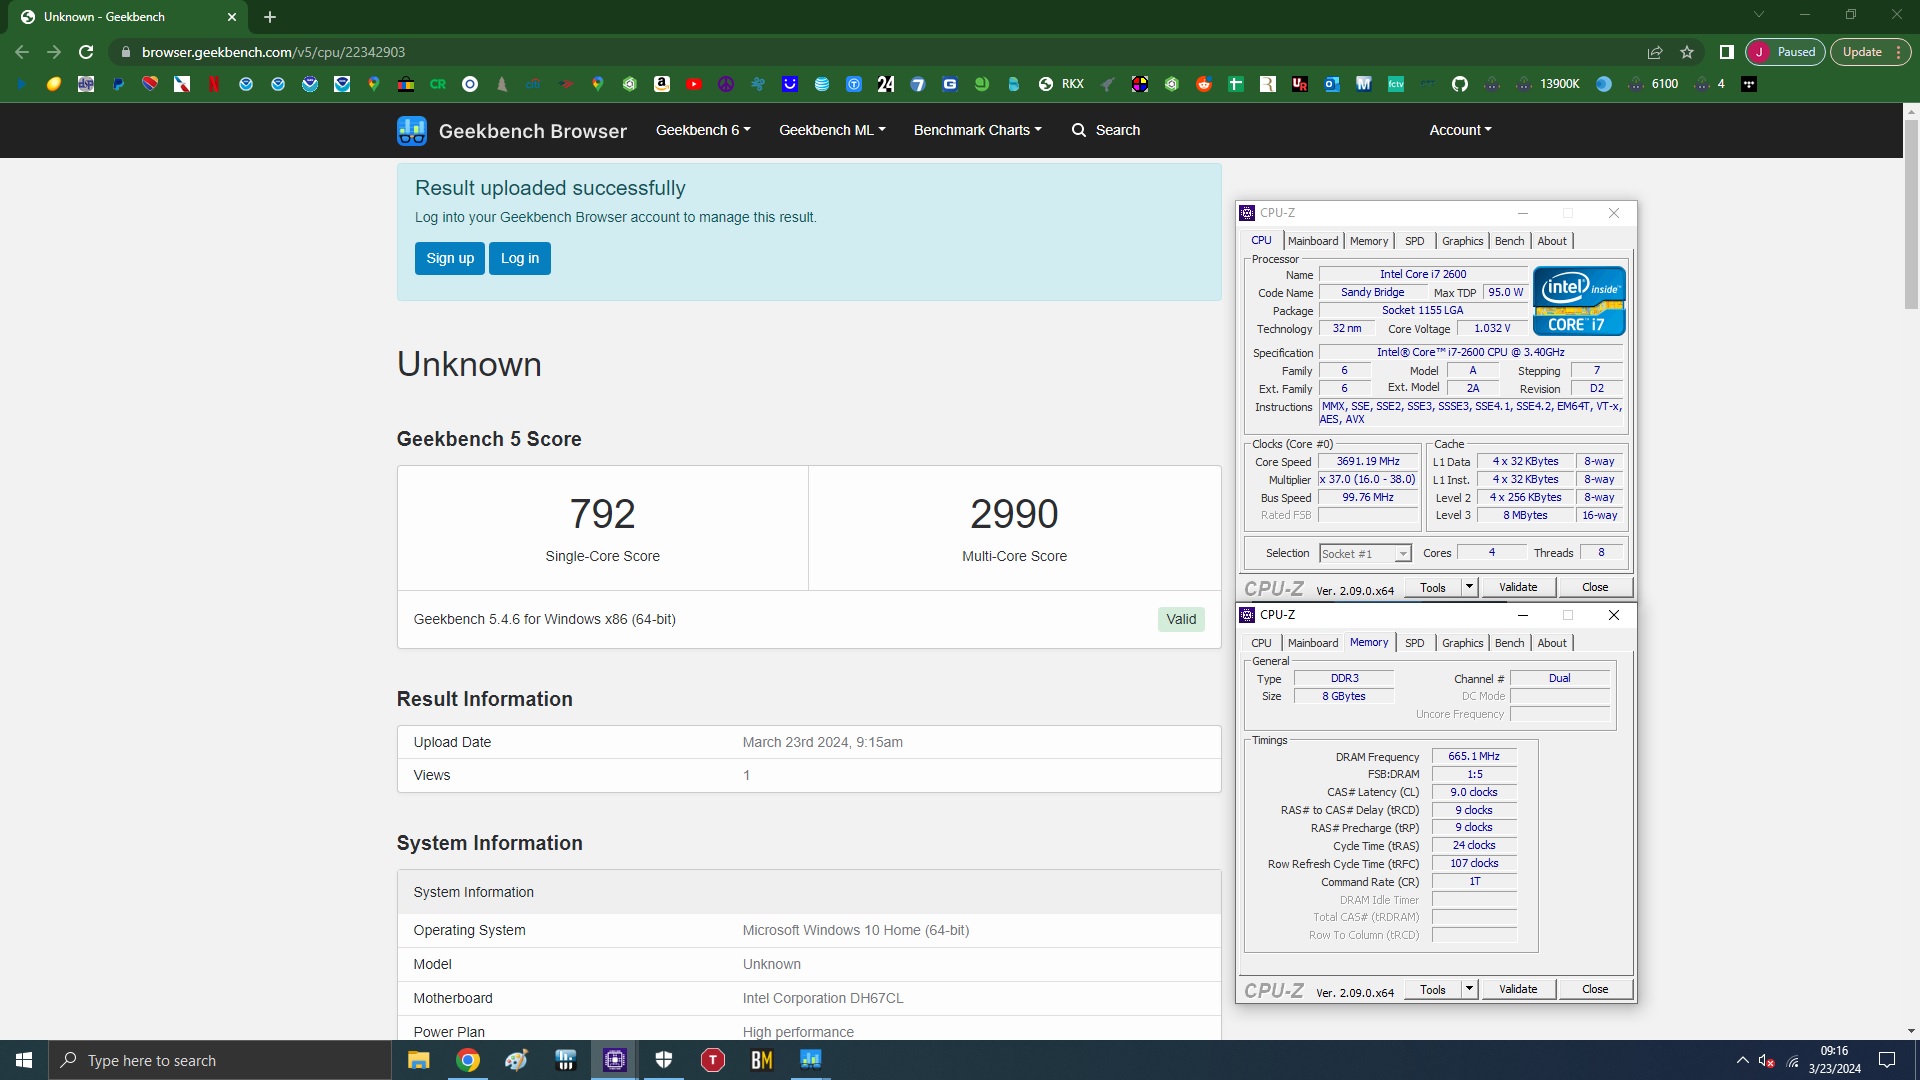Screen dimensions: 1920x1080
Task: Open the Windows Start menu
Action: click(24, 1060)
